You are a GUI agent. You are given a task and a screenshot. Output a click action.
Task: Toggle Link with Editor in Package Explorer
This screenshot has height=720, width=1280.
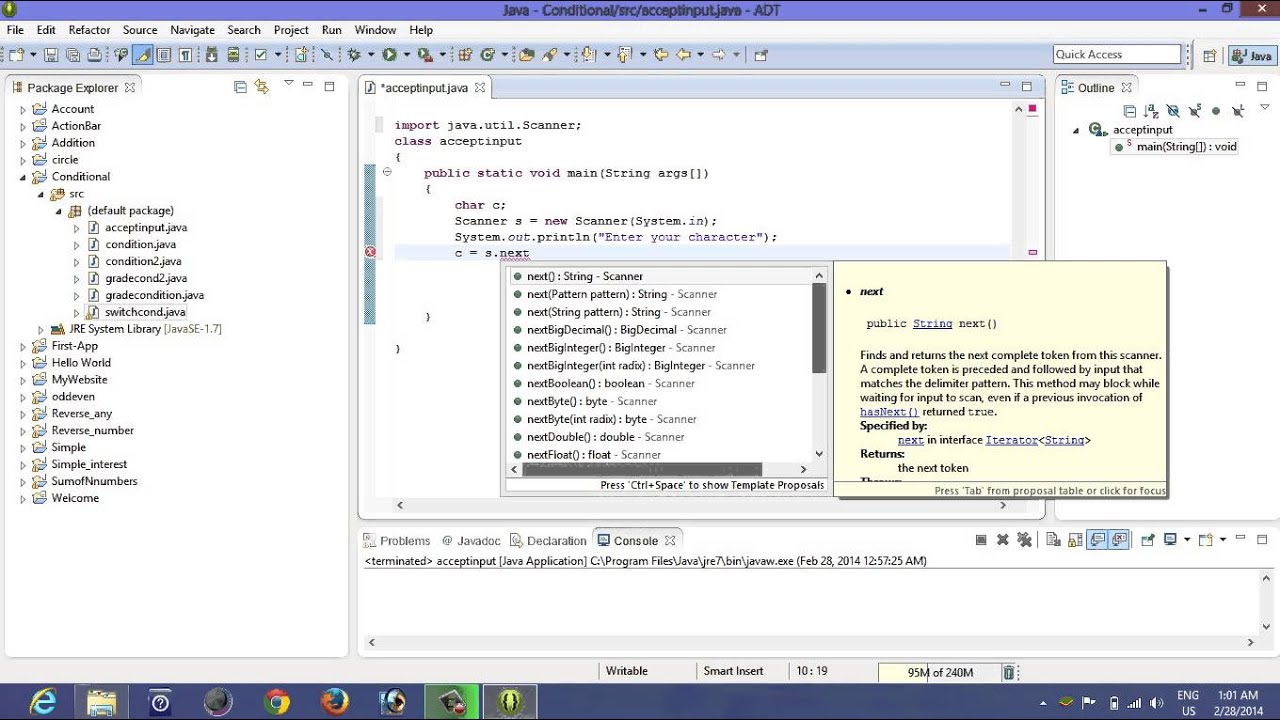(x=262, y=87)
